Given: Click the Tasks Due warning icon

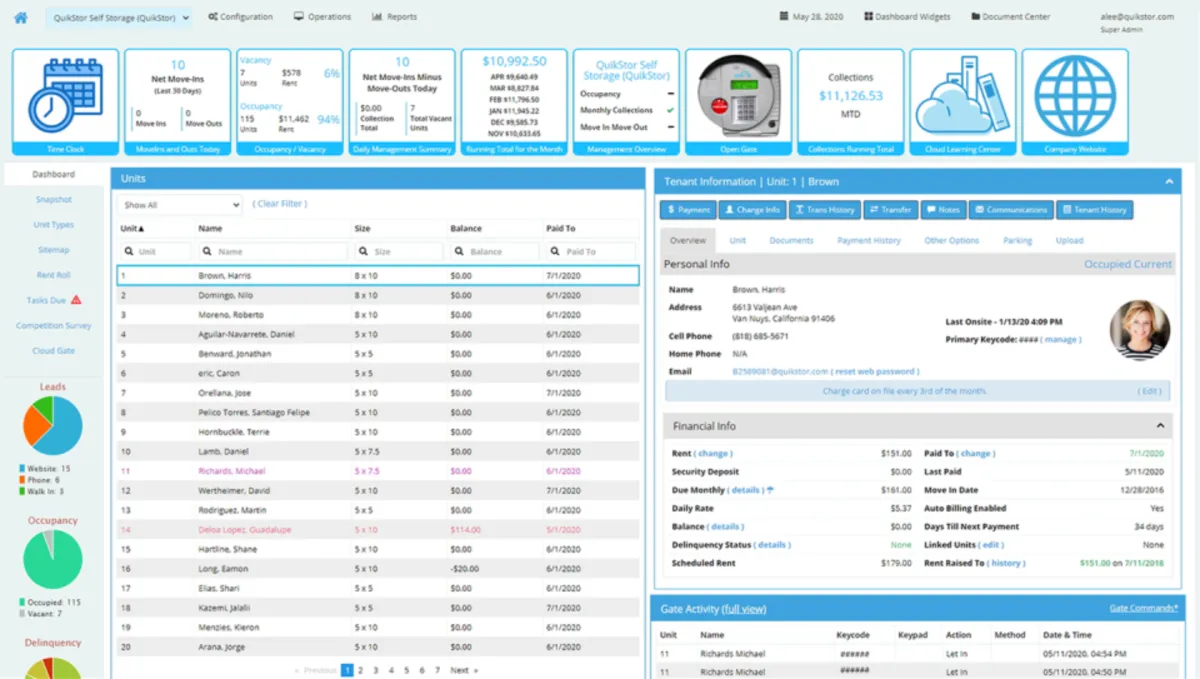Looking at the screenshot, I should [x=76, y=300].
